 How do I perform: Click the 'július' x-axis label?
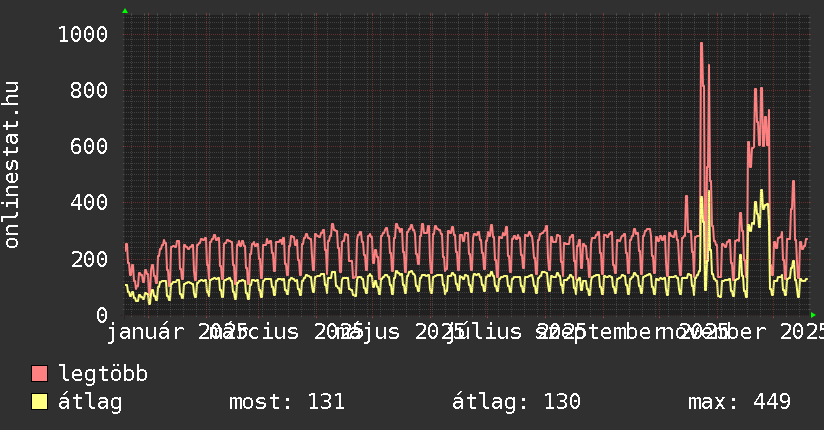point(480,332)
